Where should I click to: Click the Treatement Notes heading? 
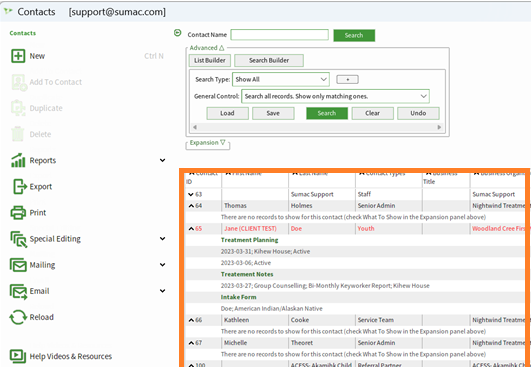coord(247,275)
